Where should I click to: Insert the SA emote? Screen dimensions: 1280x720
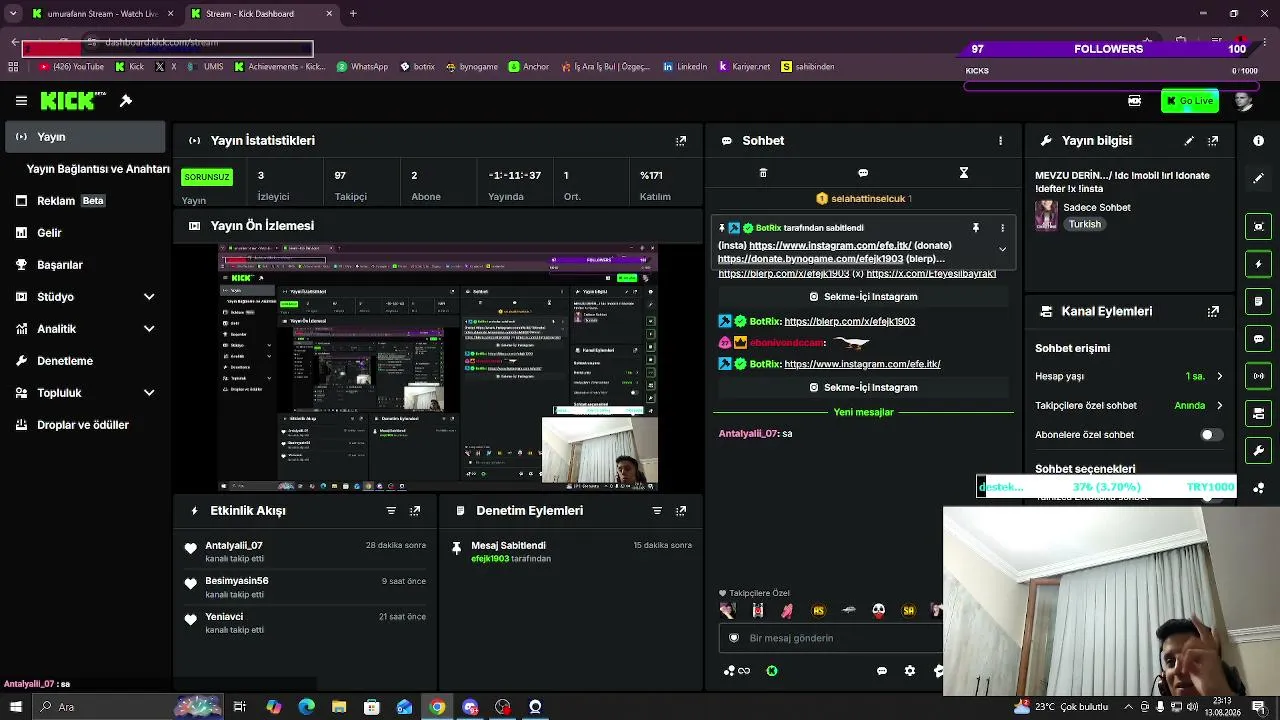point(908,610)
